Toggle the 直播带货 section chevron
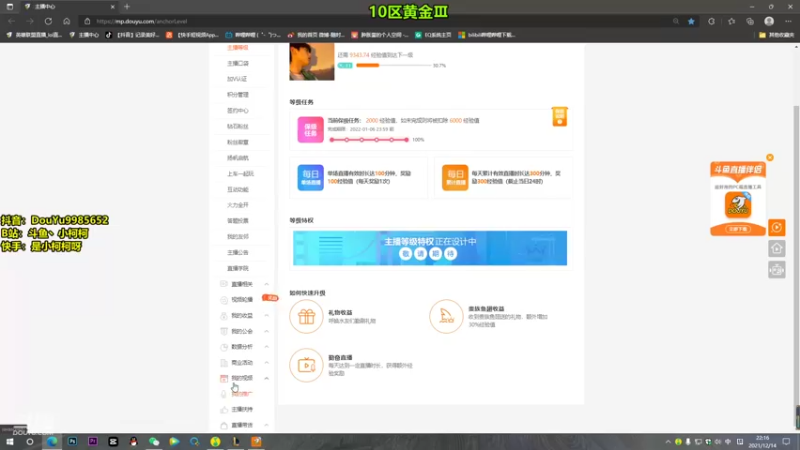800x450 pixels. 266,426
